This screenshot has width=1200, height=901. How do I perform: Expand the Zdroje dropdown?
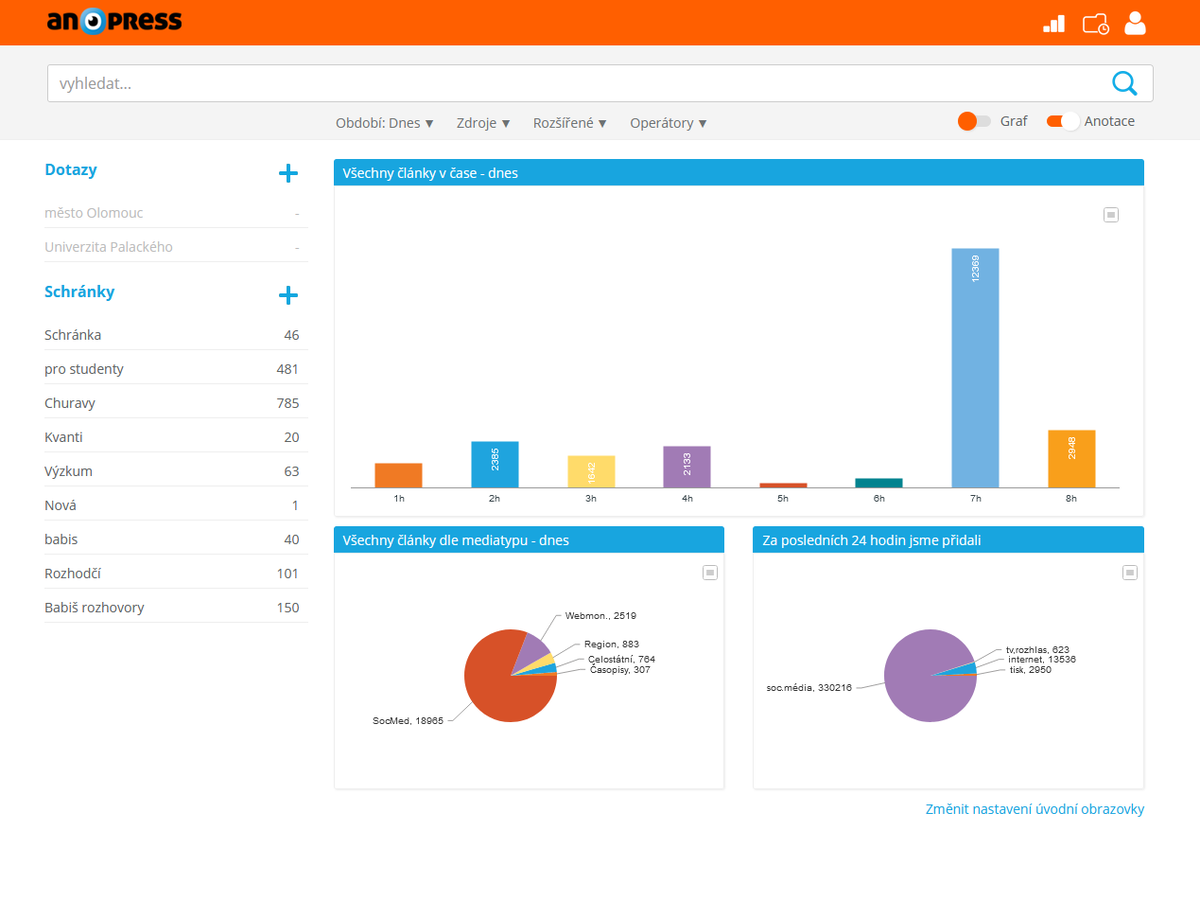(483, 123)
